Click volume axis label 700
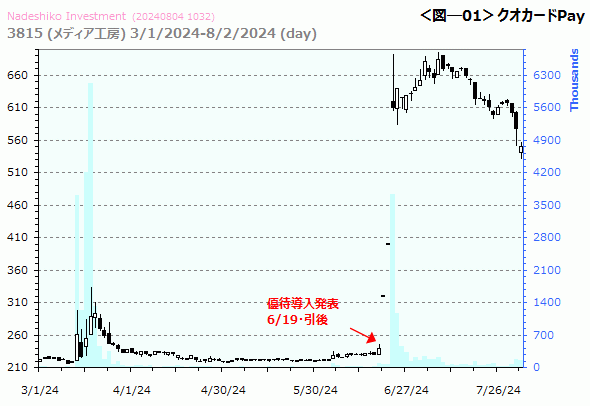This screenshot has width=590, height=406. click(543, 335)
